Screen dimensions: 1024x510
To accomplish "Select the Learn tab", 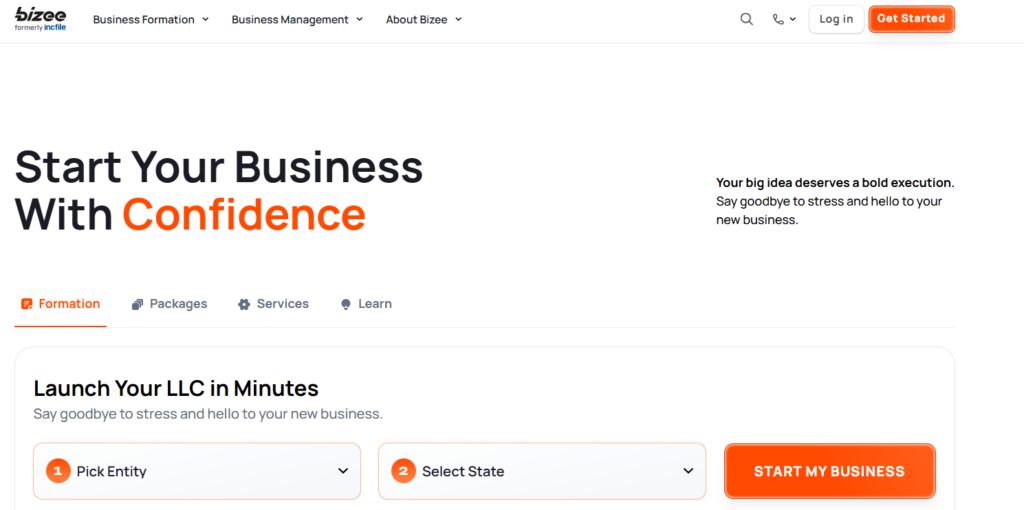I will pos(375,304).
